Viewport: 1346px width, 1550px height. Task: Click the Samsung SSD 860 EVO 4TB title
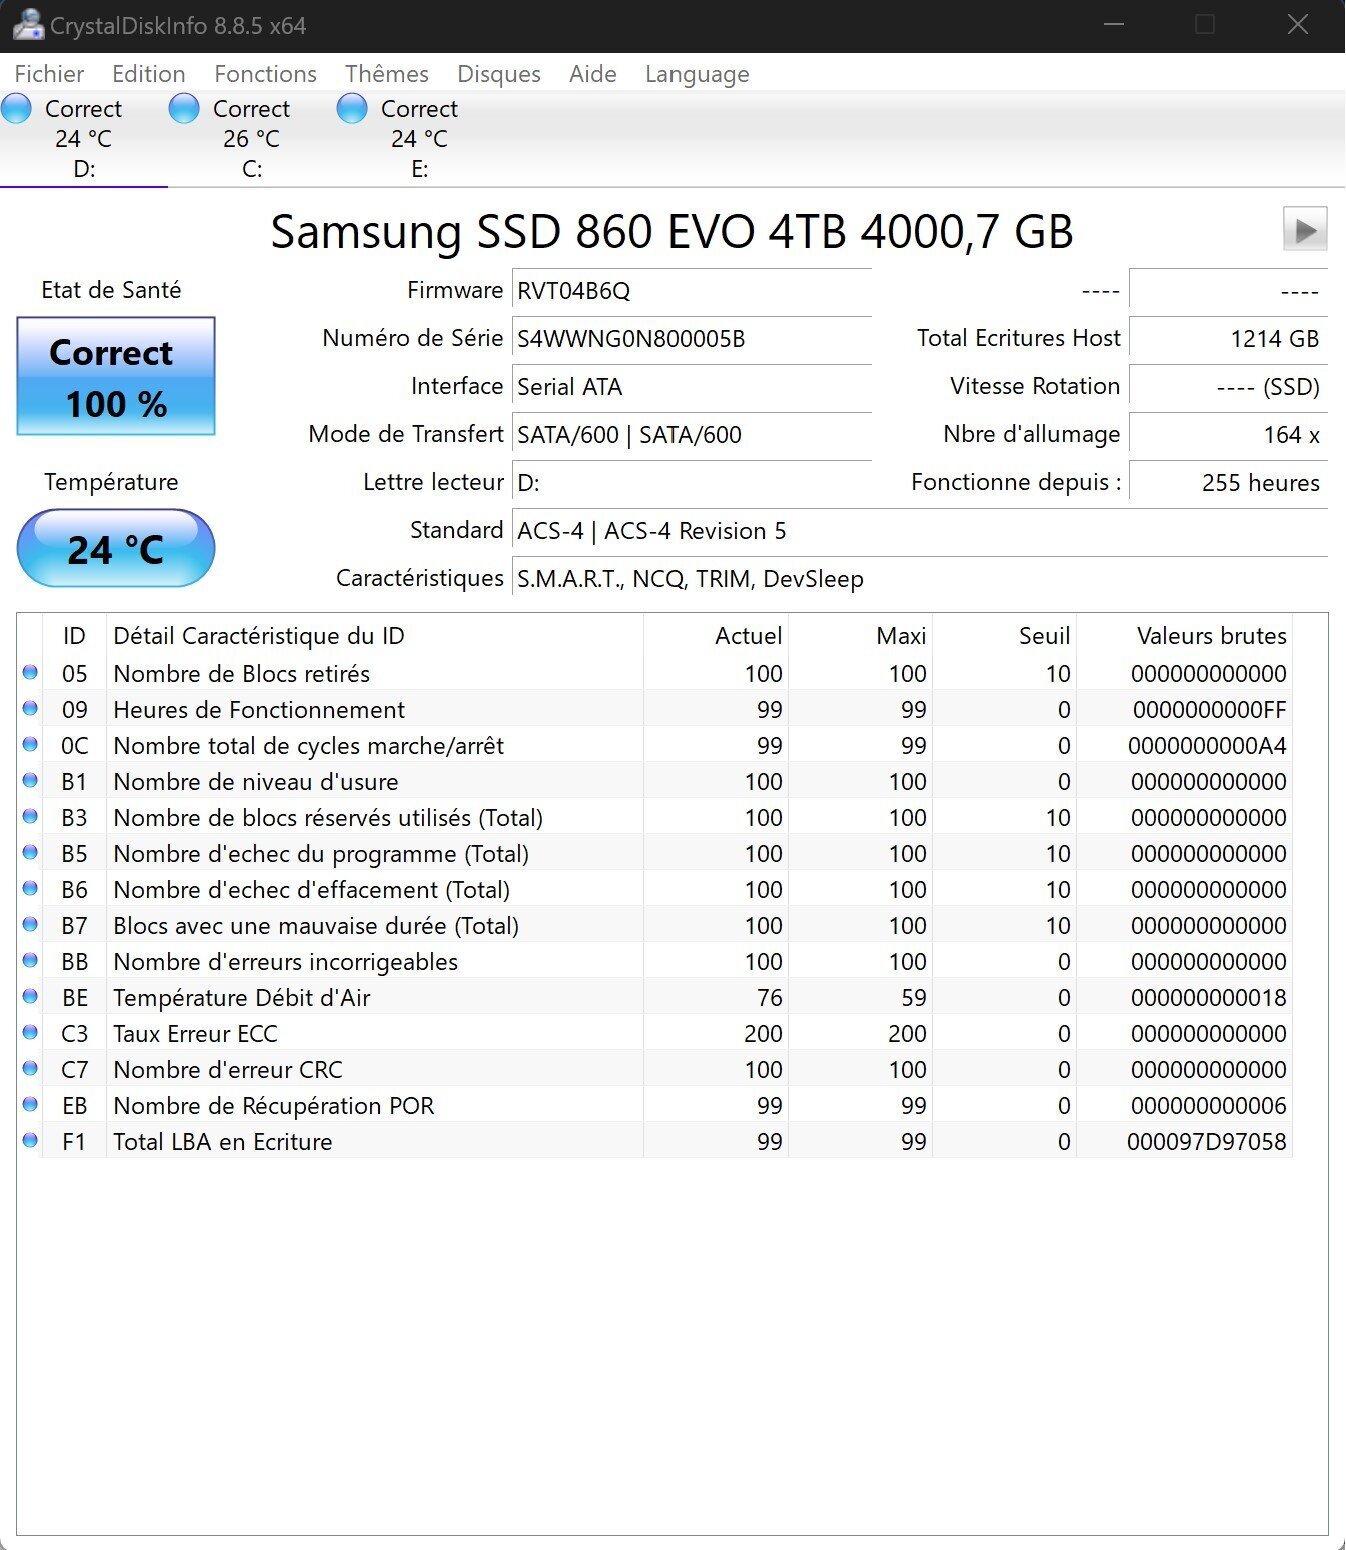(x=671, y=231)
